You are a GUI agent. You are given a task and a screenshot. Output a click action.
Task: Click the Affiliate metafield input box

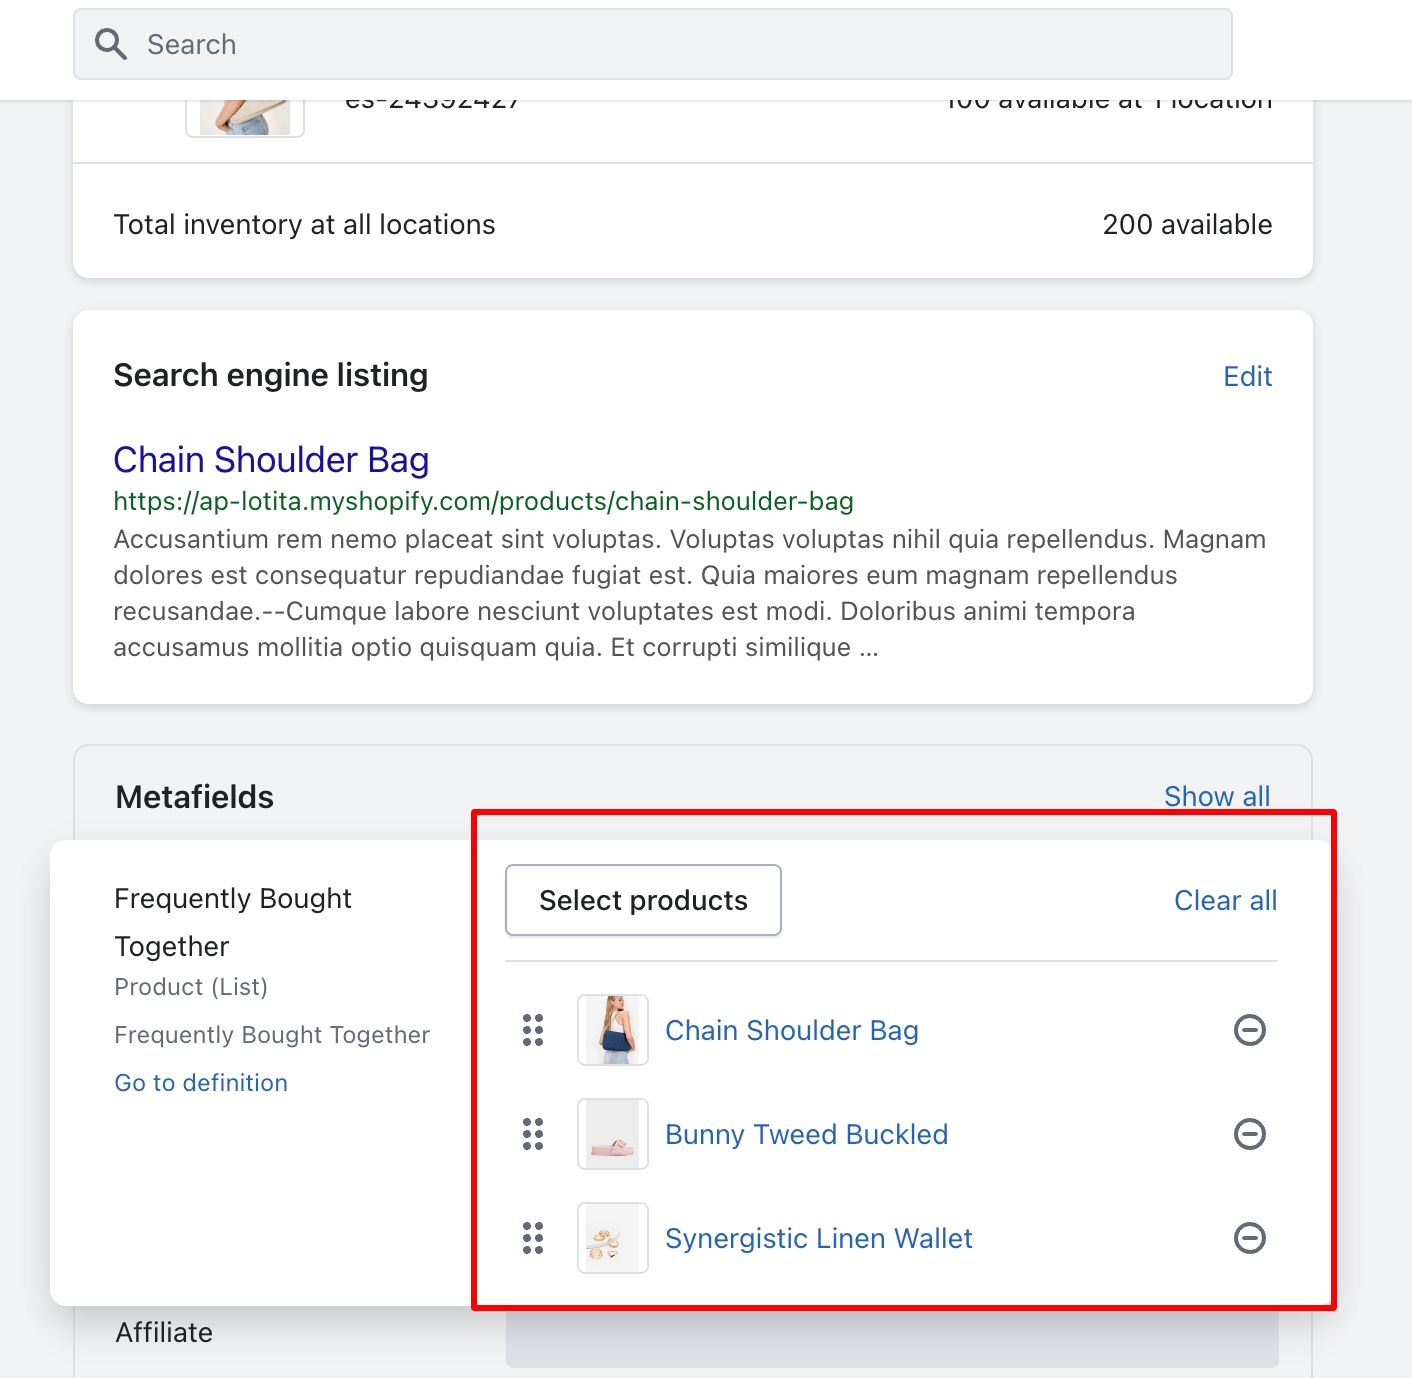coord(891,1340)
